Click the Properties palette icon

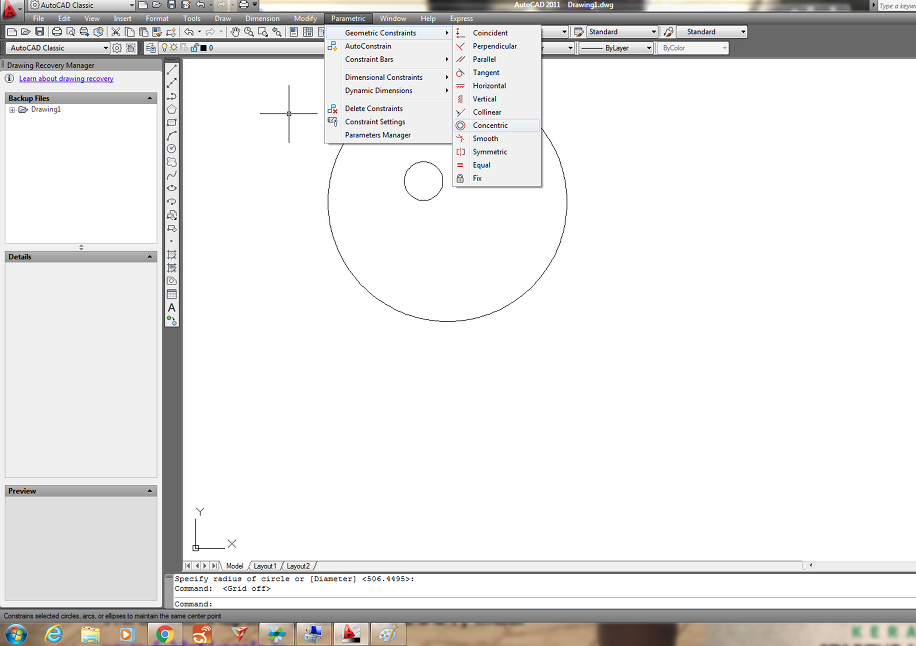pyautogui.click(x=294, y=32)
